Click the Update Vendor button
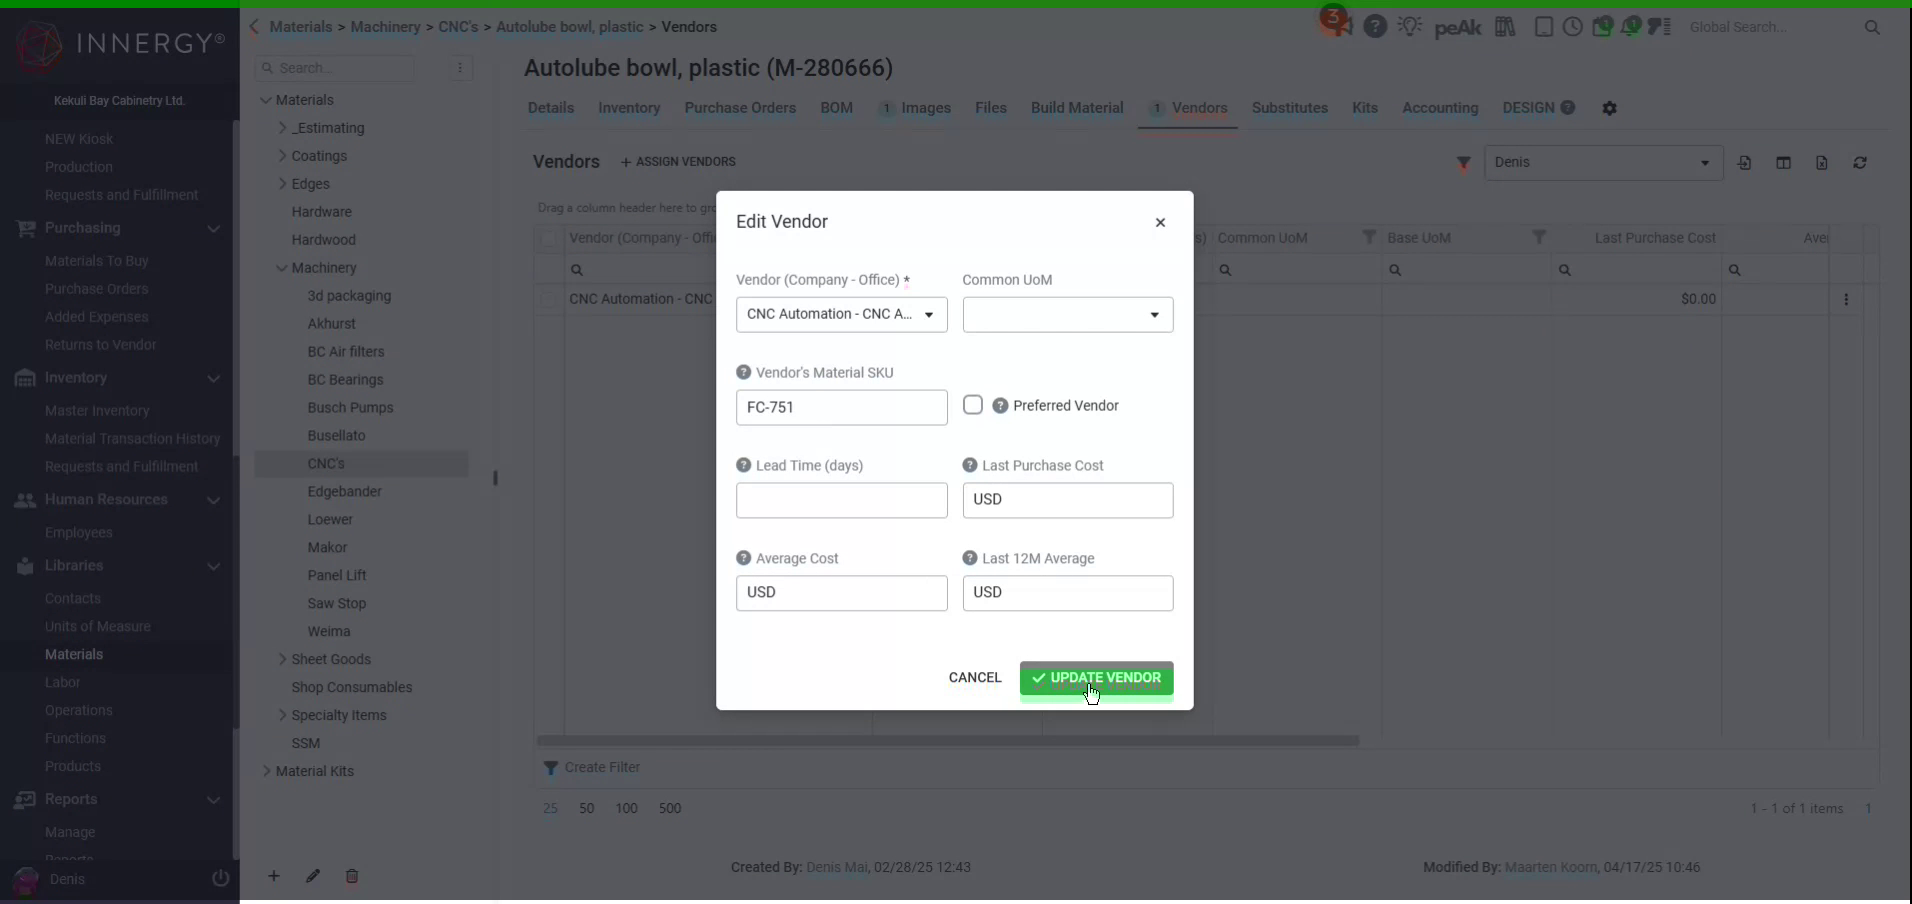The height and width of the screenshot is (904, 1912). [x=1096, y=678]
